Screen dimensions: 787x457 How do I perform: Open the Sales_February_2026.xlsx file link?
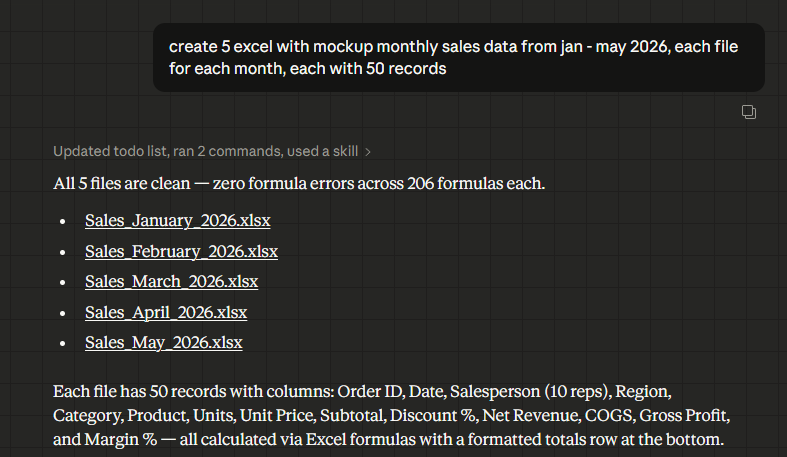[181, 251]
